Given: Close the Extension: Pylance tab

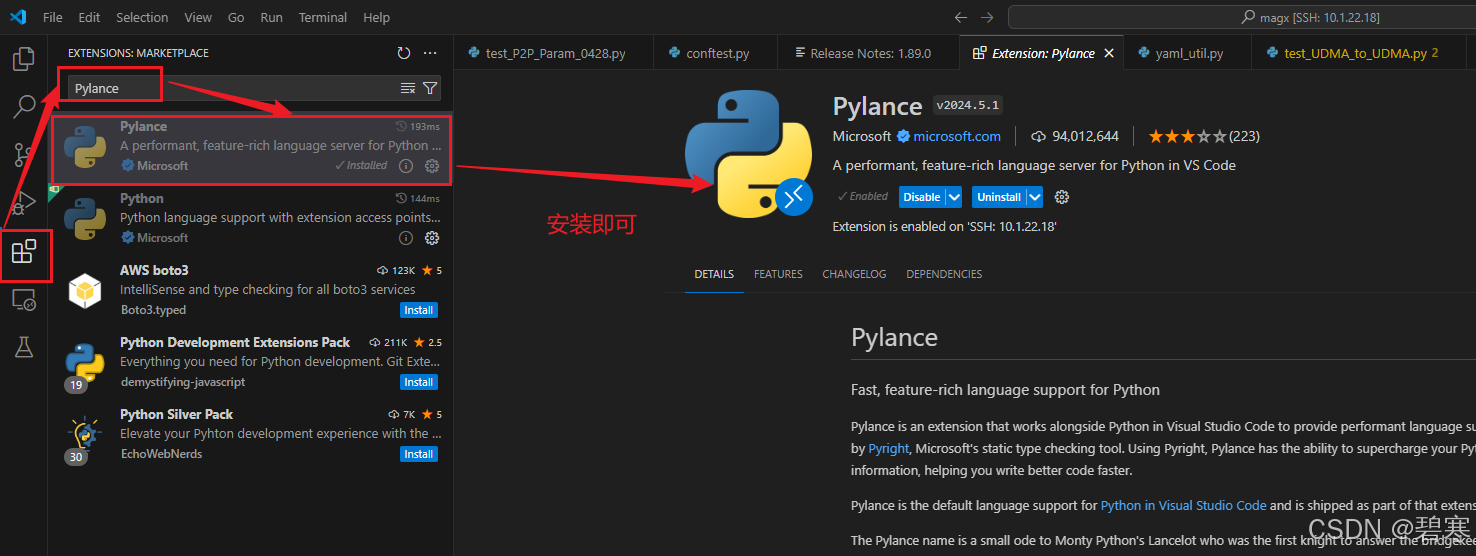Looking at the screenshot, I should [x=1109, y=53].
